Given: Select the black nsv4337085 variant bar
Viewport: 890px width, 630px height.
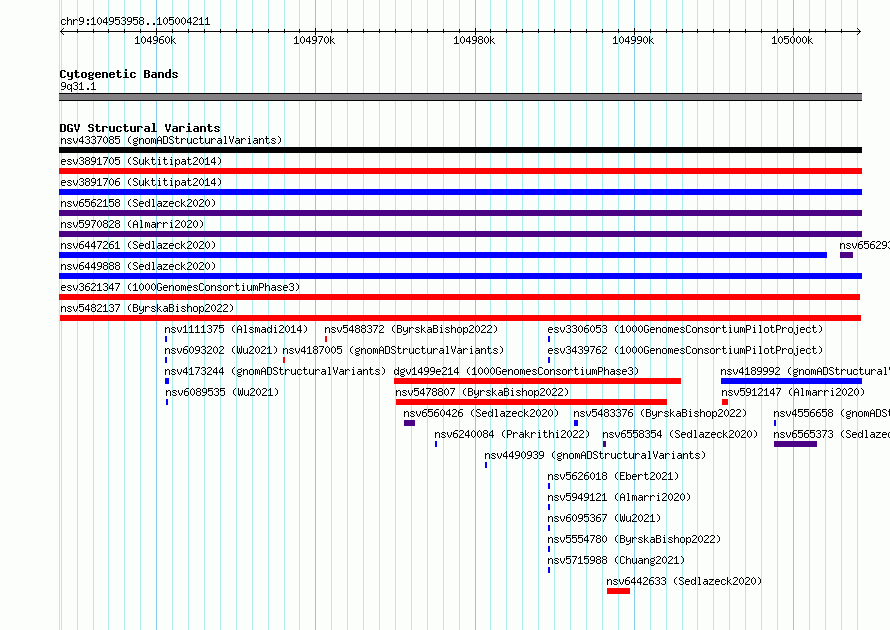Looking at the screenshot, I should [x=460, y=150].
